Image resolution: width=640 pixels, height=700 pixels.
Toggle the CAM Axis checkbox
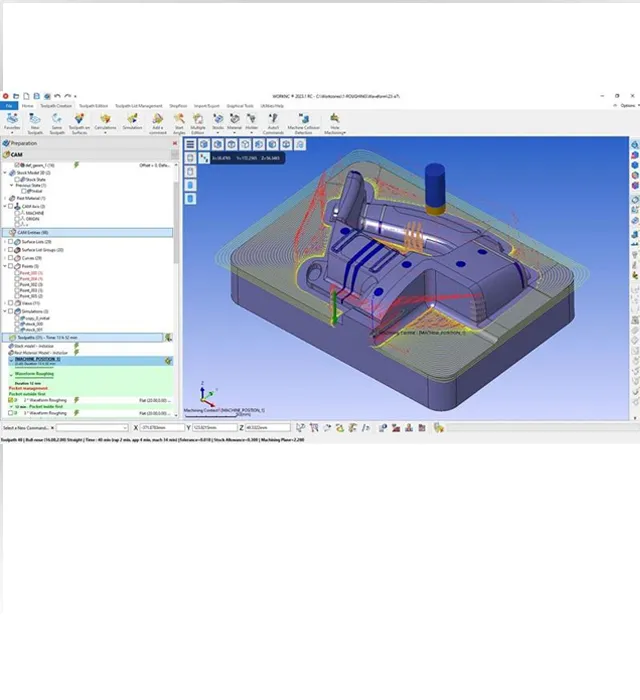pos(11,206)
